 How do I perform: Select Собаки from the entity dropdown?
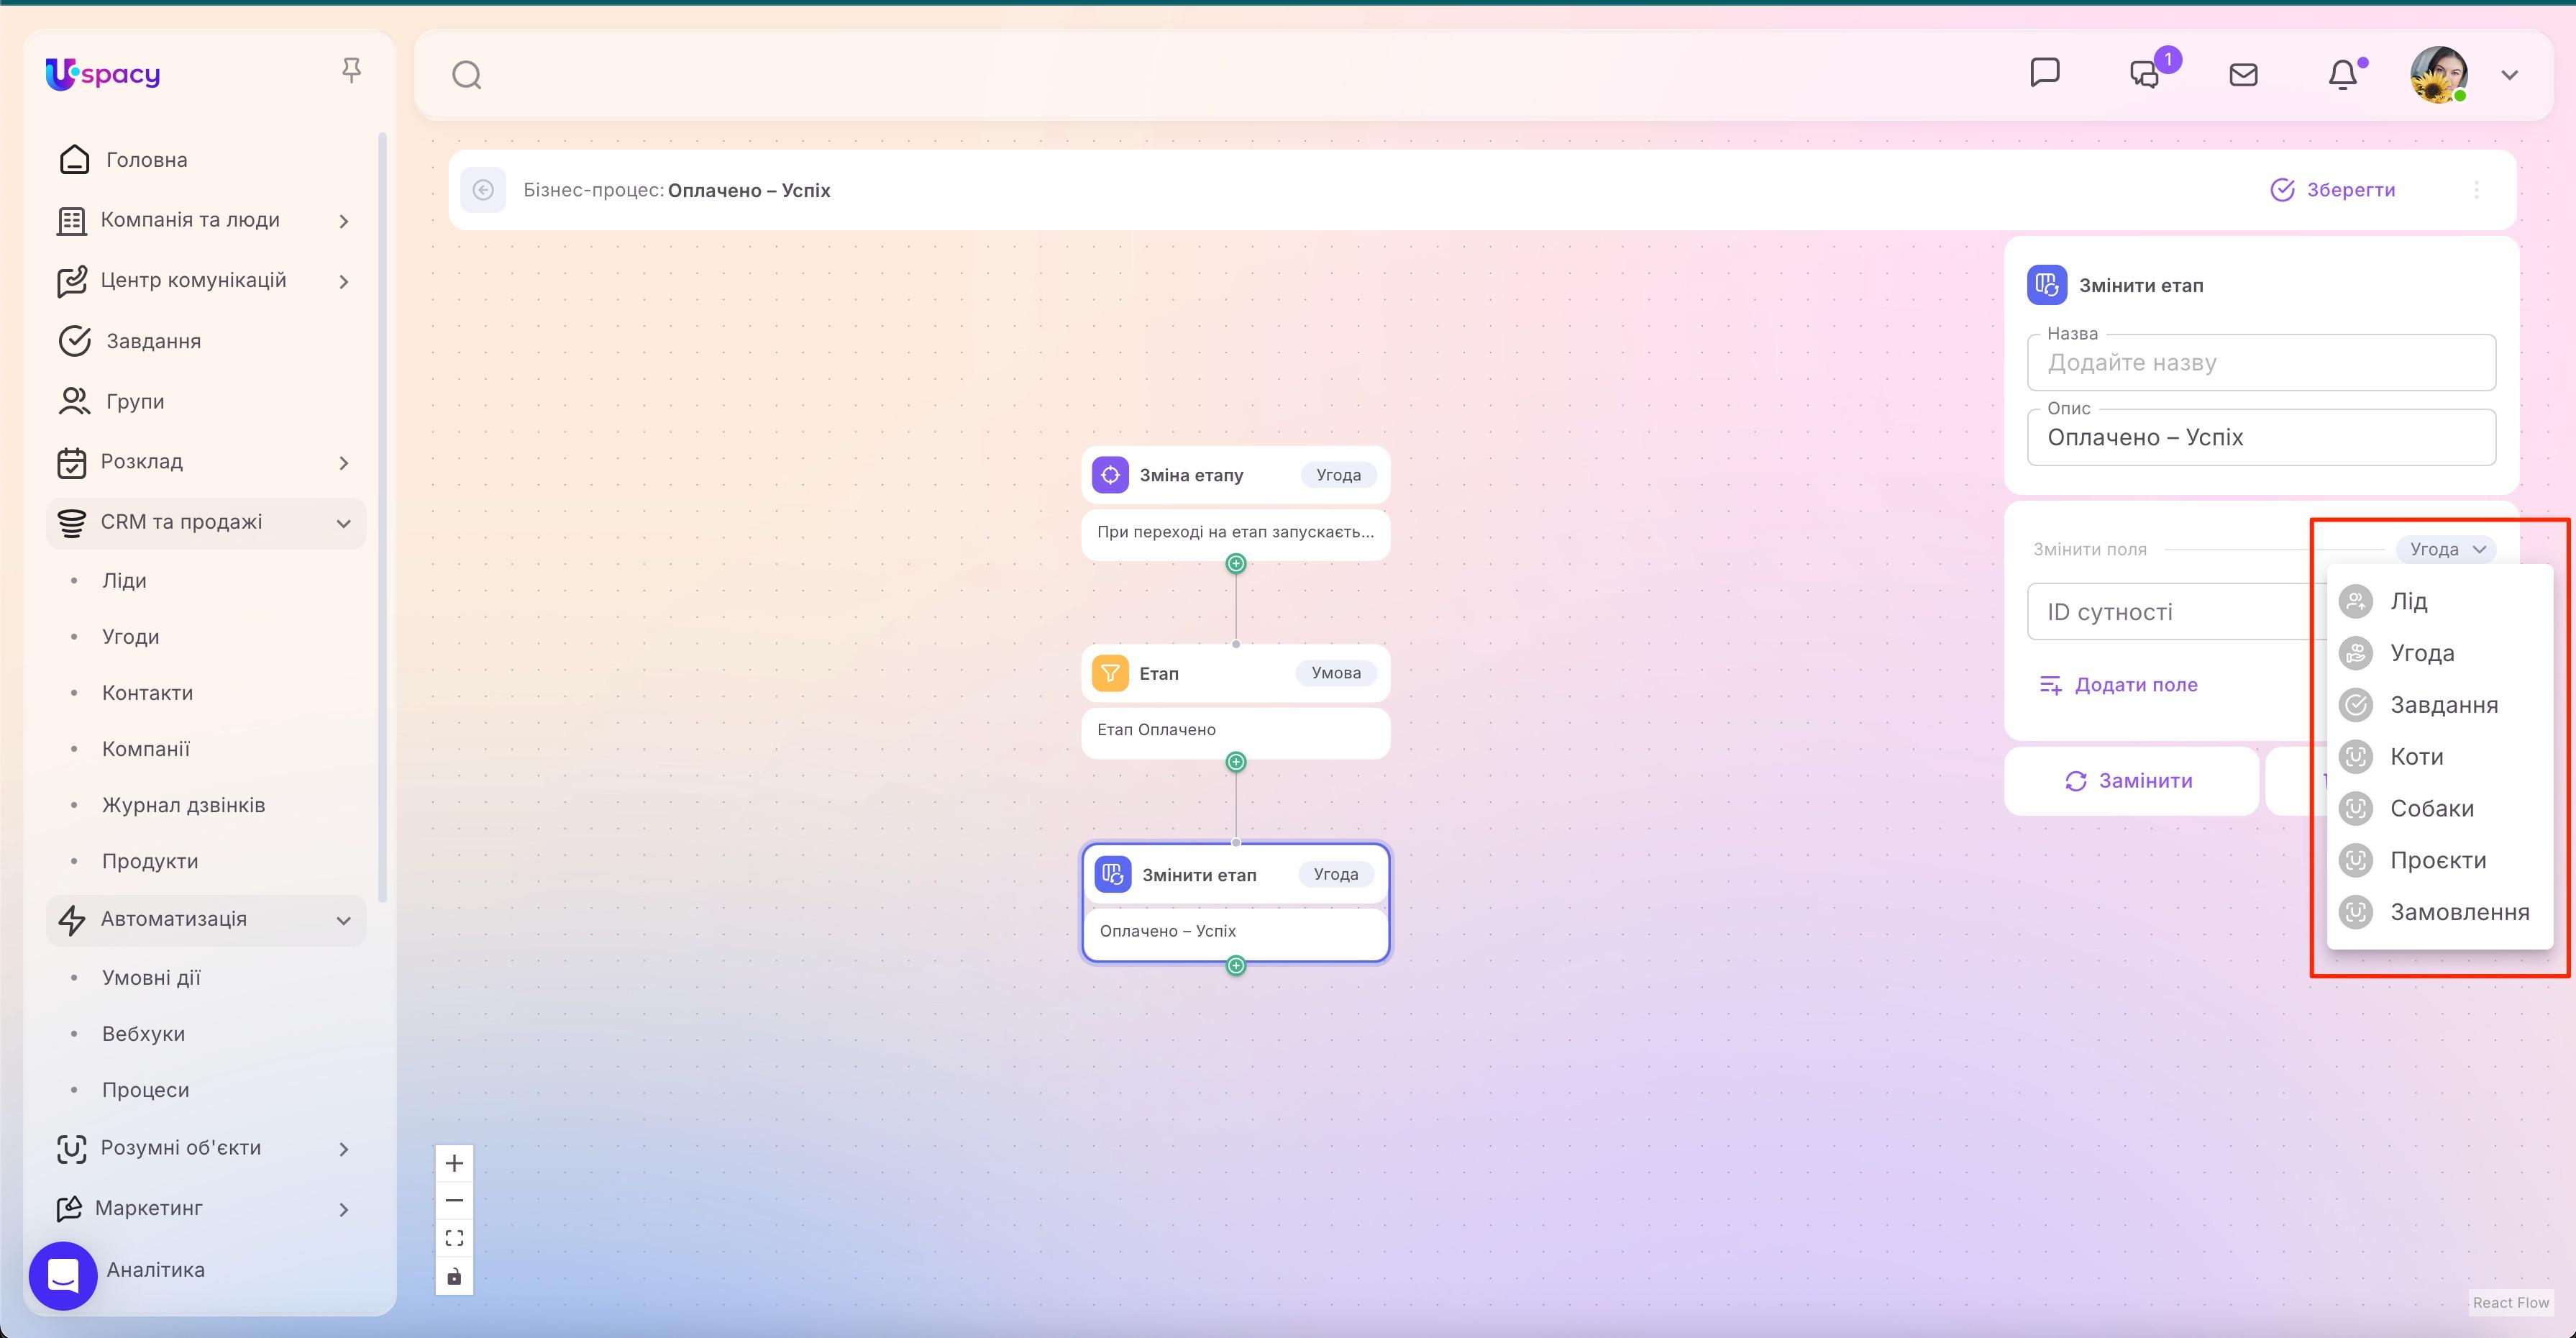click(2432, 808)
